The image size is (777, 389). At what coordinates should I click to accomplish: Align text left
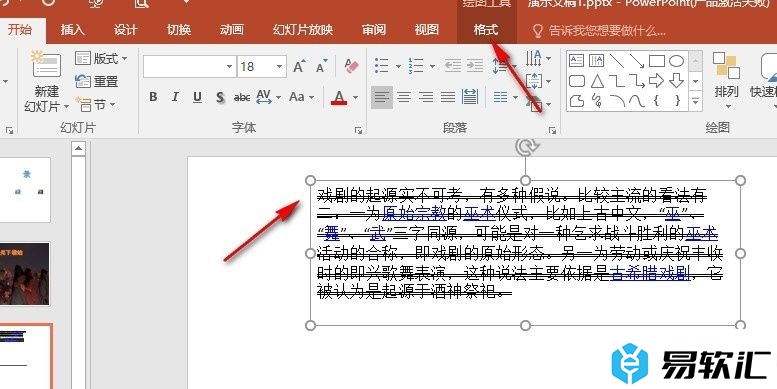click(382, 97)
